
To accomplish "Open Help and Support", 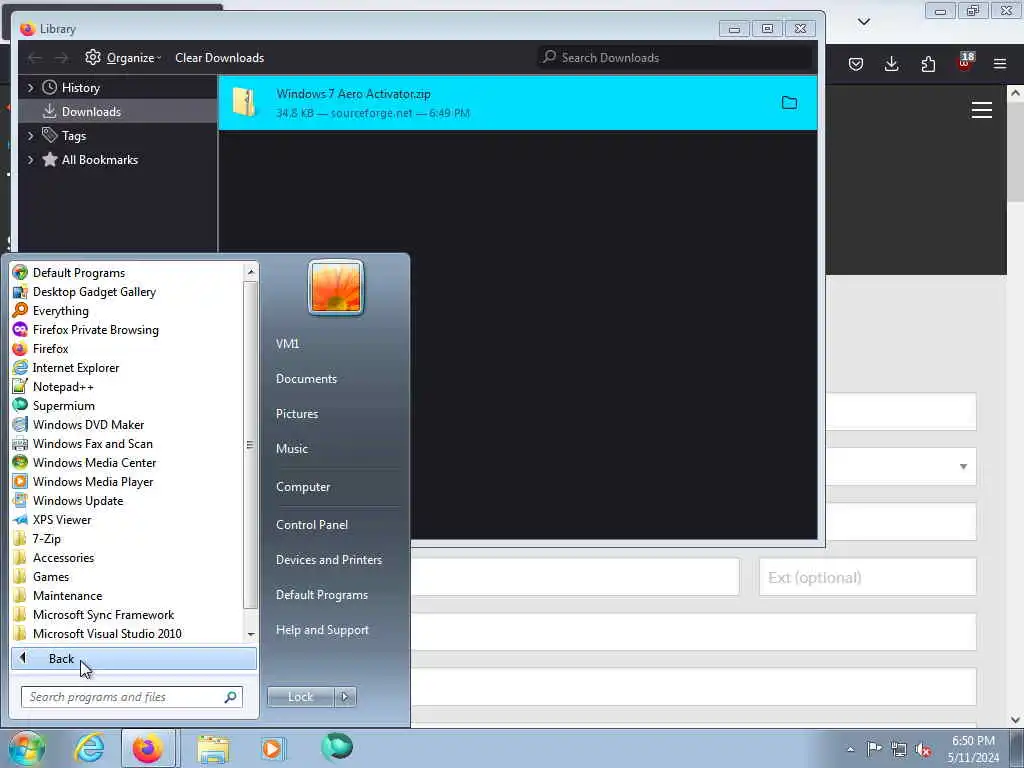I will [x=322, y=630].
